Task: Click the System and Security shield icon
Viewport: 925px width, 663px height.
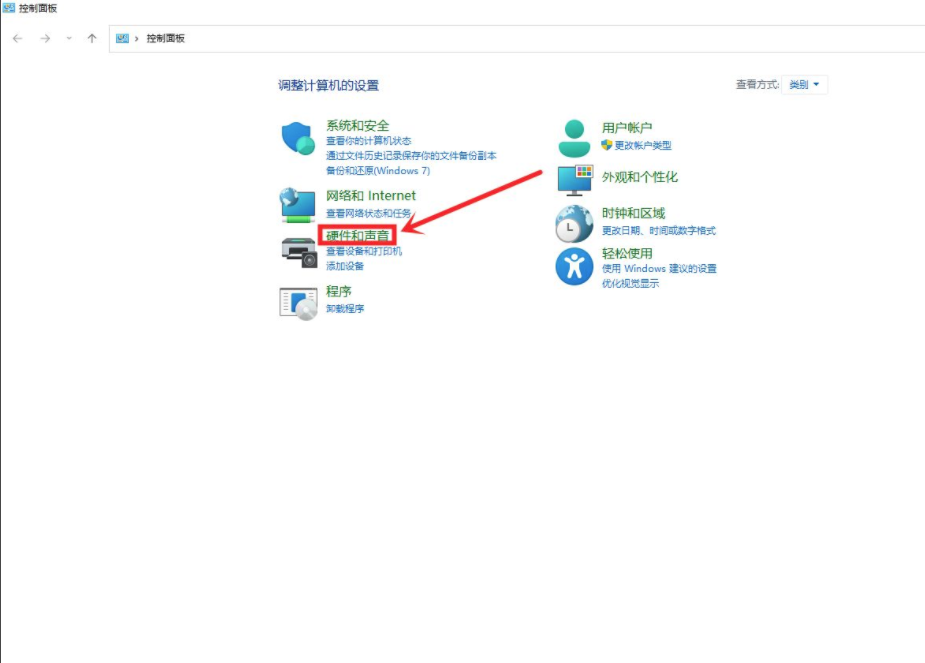Action: 297,138
